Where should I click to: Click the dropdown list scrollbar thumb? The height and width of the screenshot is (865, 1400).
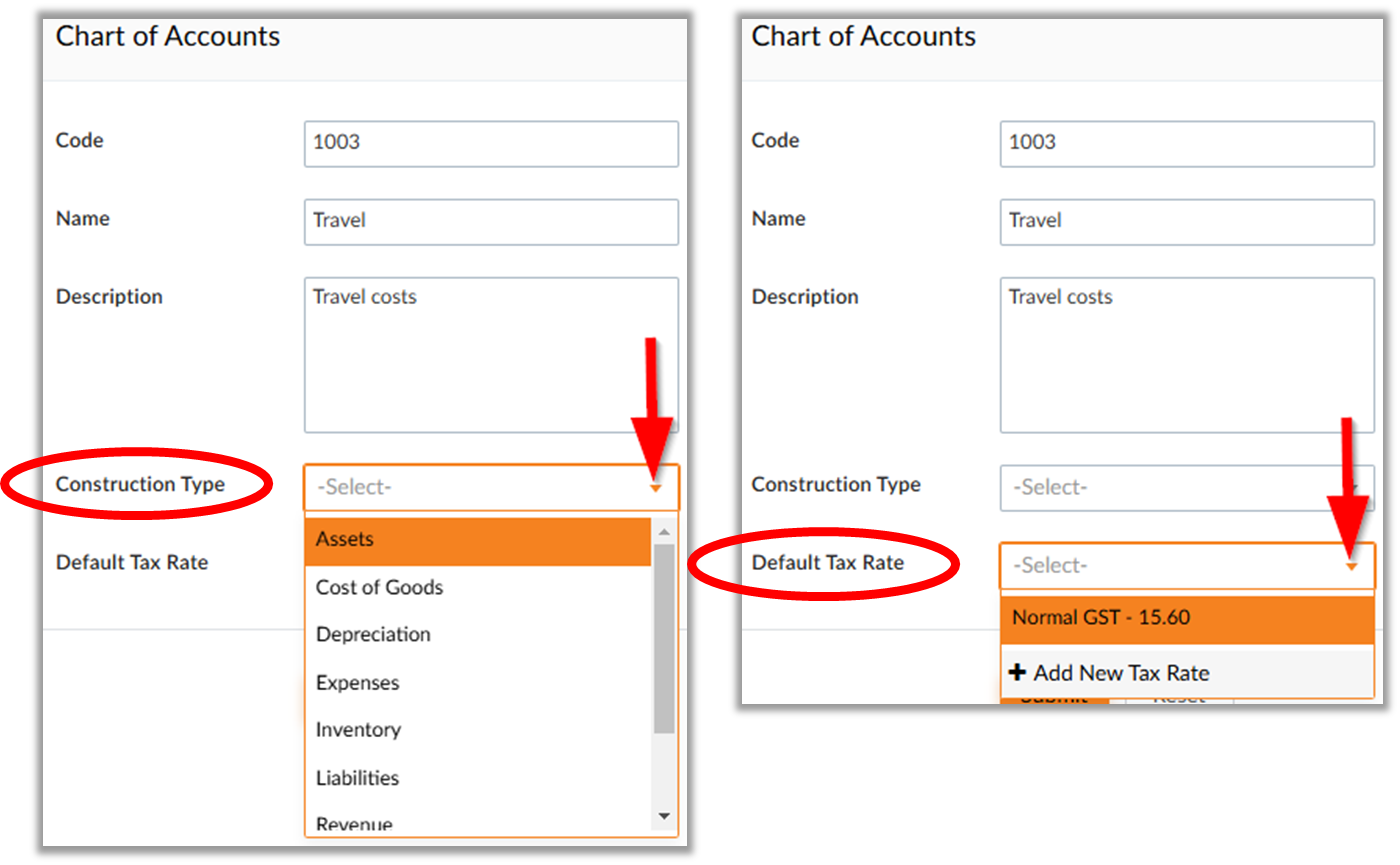click(664, 640)
